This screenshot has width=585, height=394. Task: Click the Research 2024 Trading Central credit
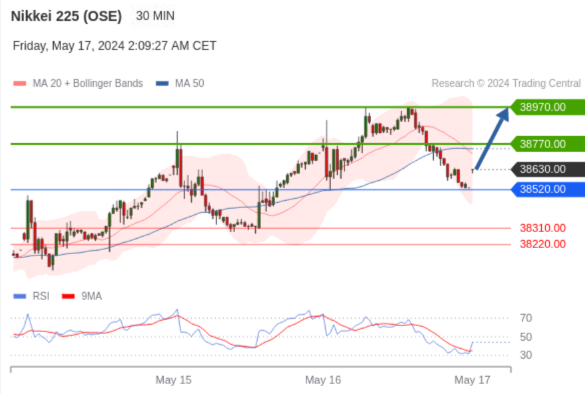(506, 83)
